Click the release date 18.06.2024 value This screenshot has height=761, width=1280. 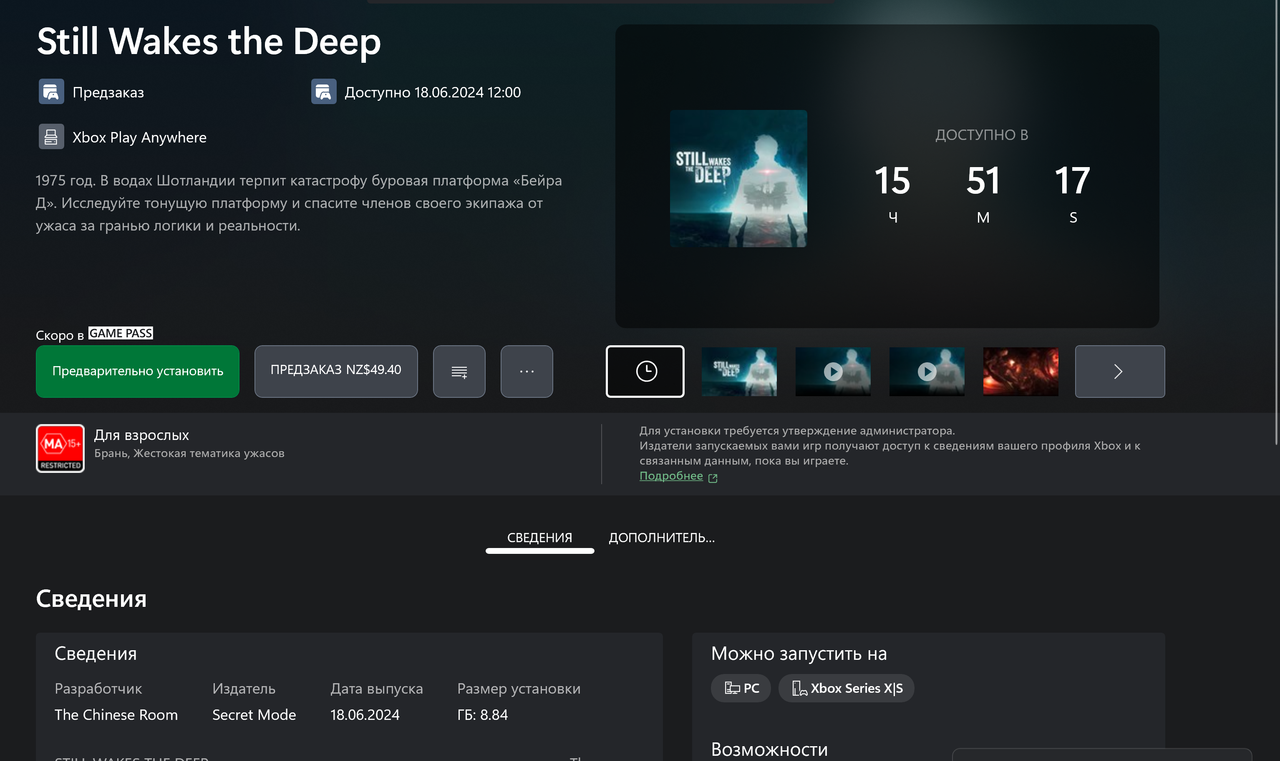pyautogui.click(x=365, y=715)
